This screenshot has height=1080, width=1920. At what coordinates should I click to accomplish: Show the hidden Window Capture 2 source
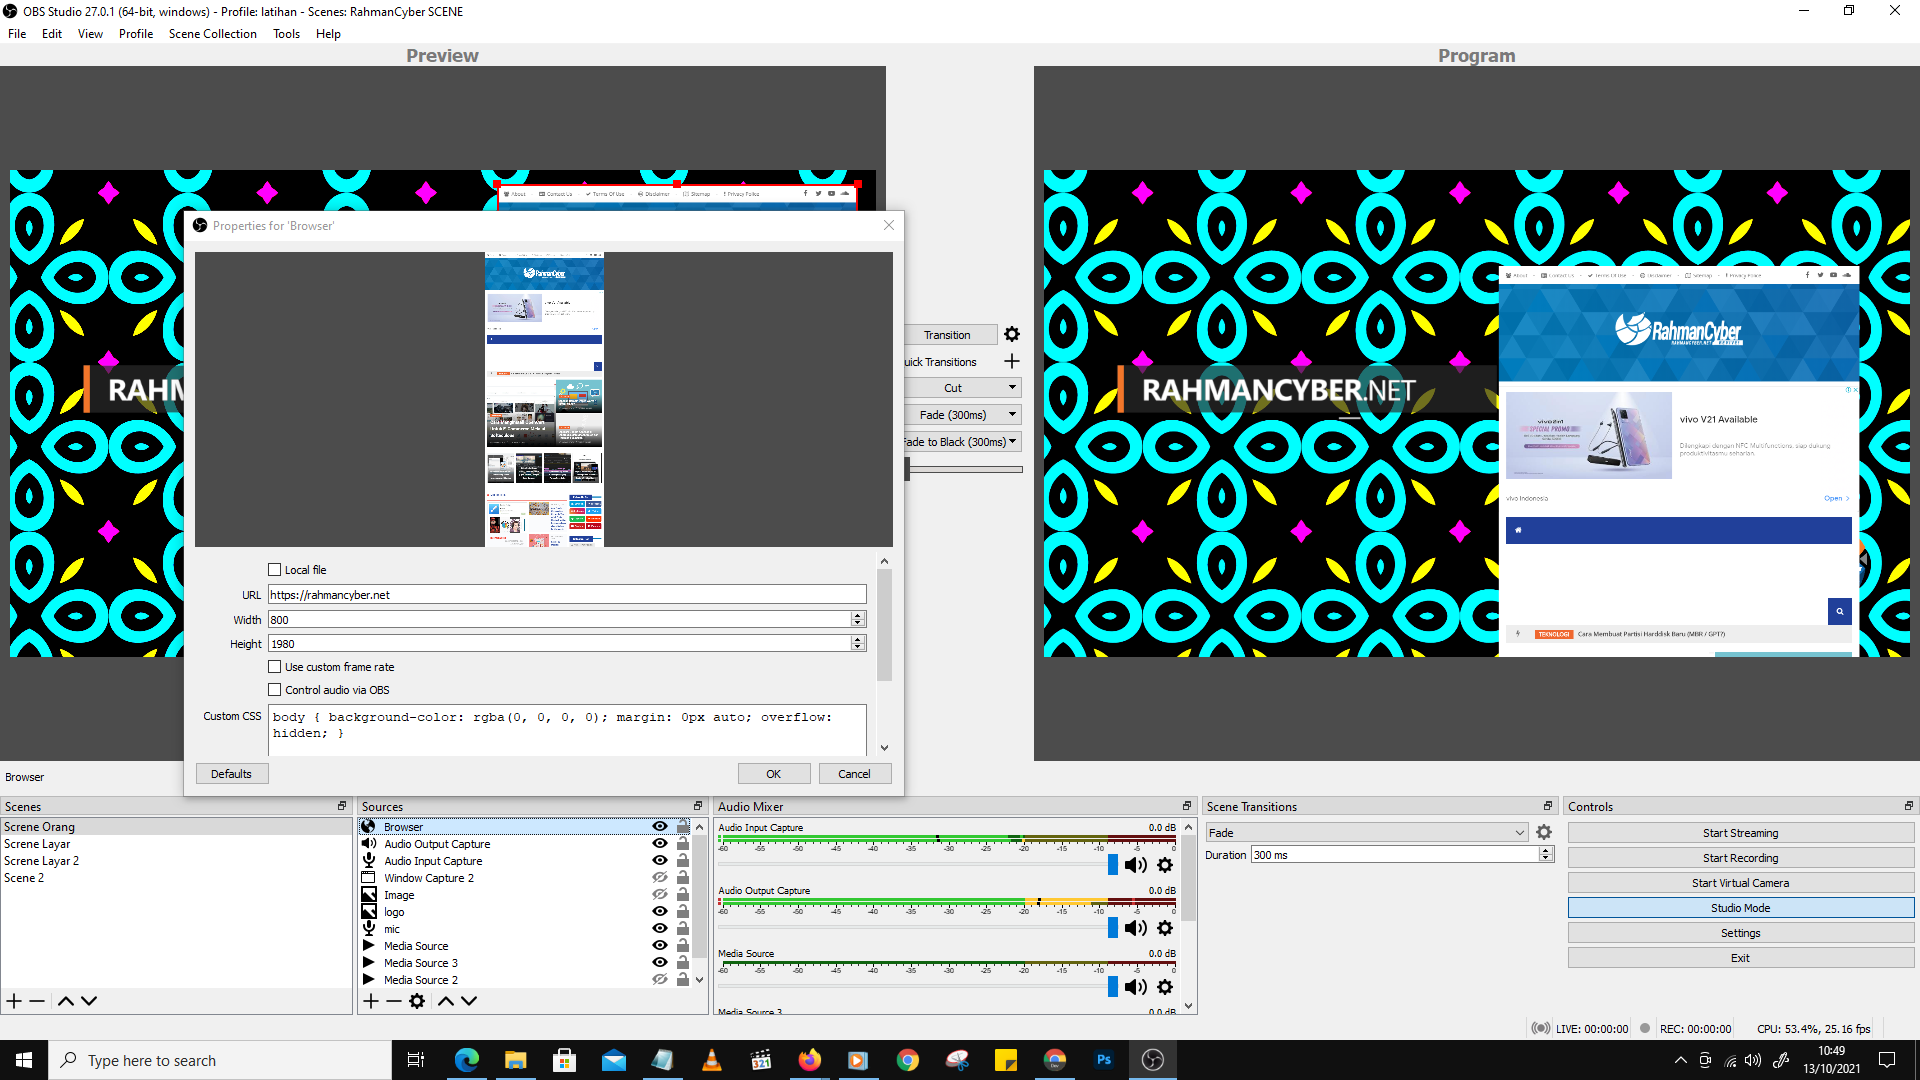pyautogui.click(x=659, y=877)
